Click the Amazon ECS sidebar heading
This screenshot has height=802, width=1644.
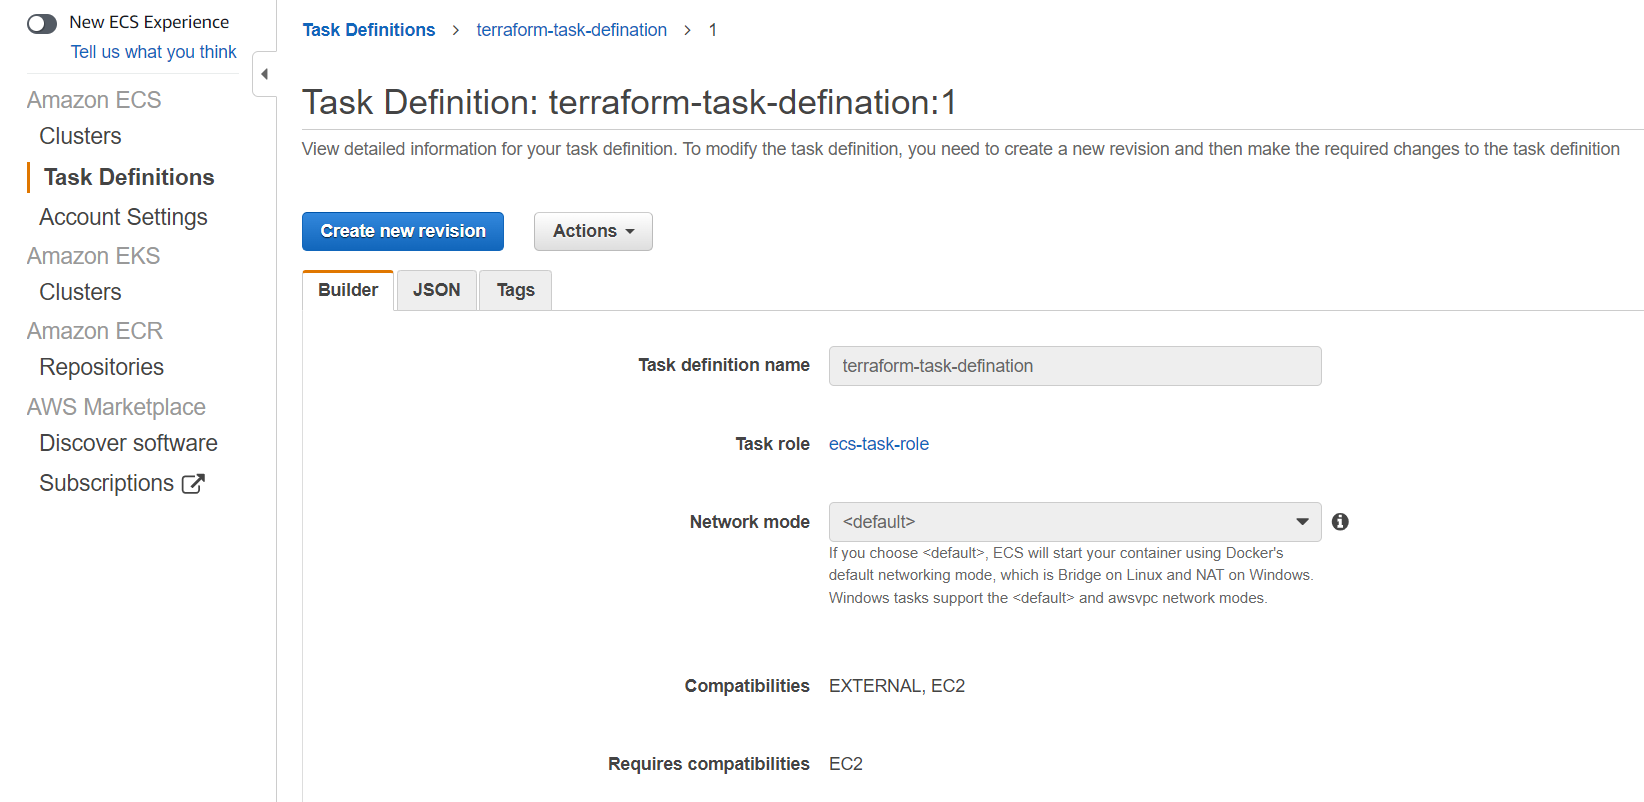pyautogui.click(x=94, y=100)
